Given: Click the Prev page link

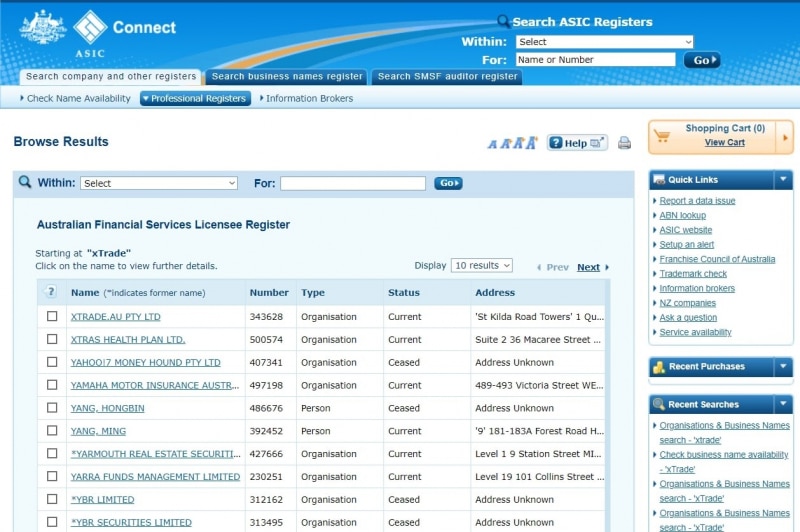Looking at the screenshot, I should point(557,267).
